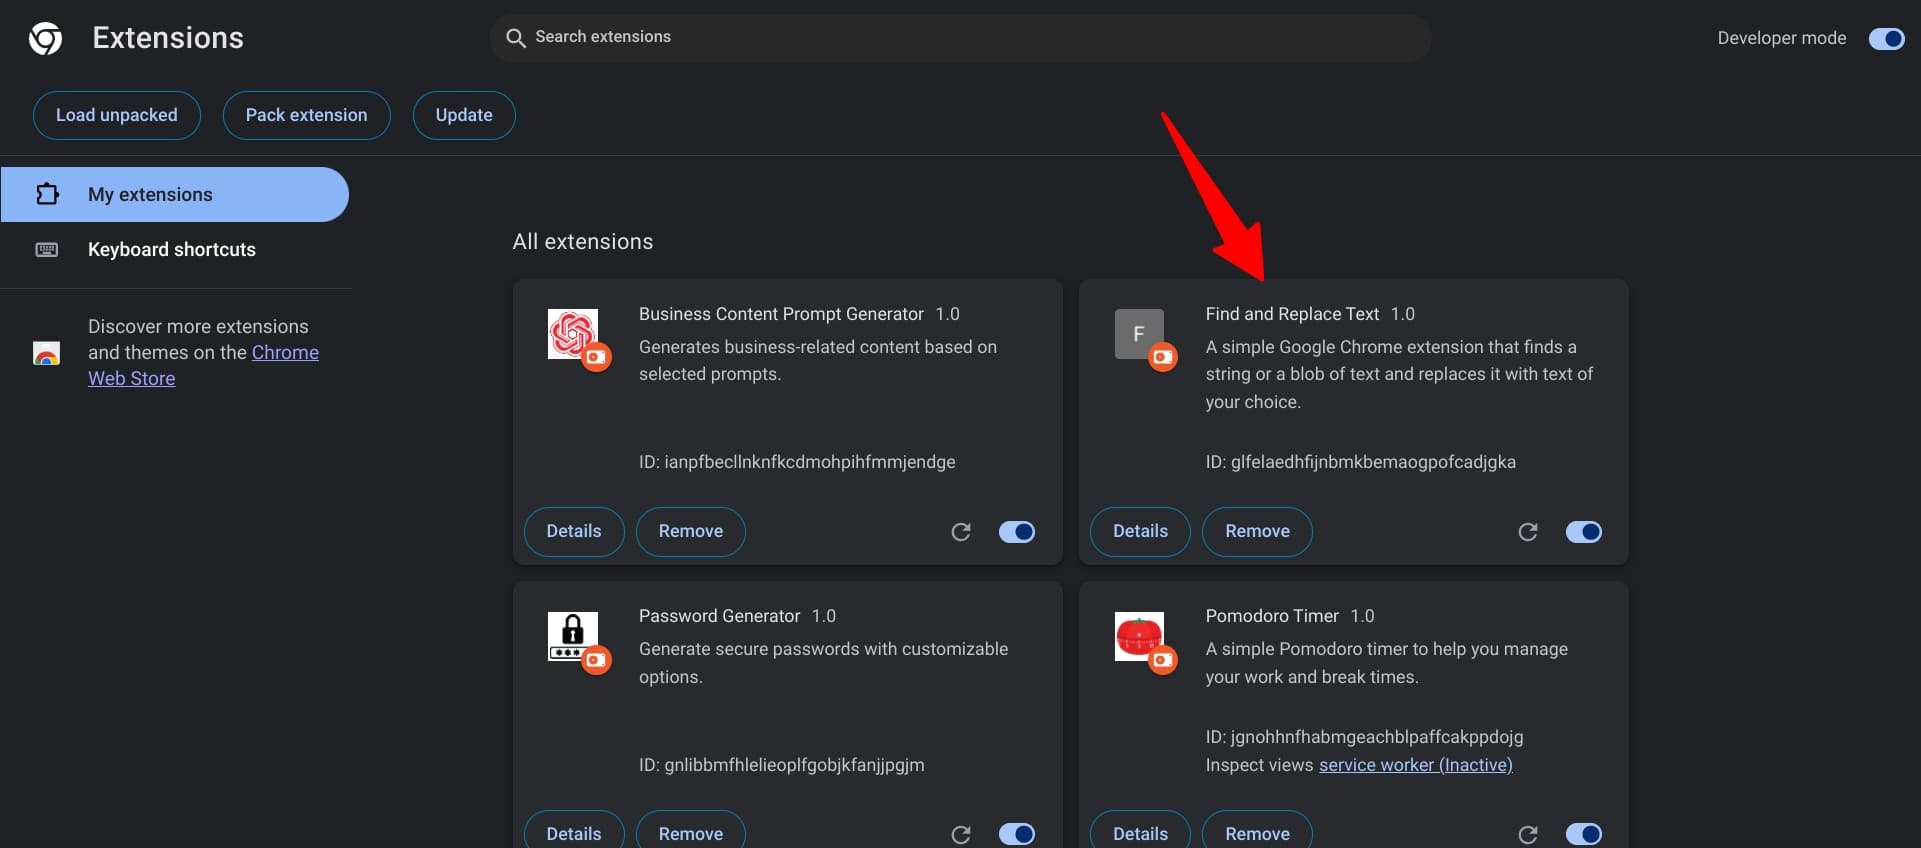Reload the Business Content Prompt Generator extension
Image resolution: width=1921 pixels, height=848 pixels.
961,532
